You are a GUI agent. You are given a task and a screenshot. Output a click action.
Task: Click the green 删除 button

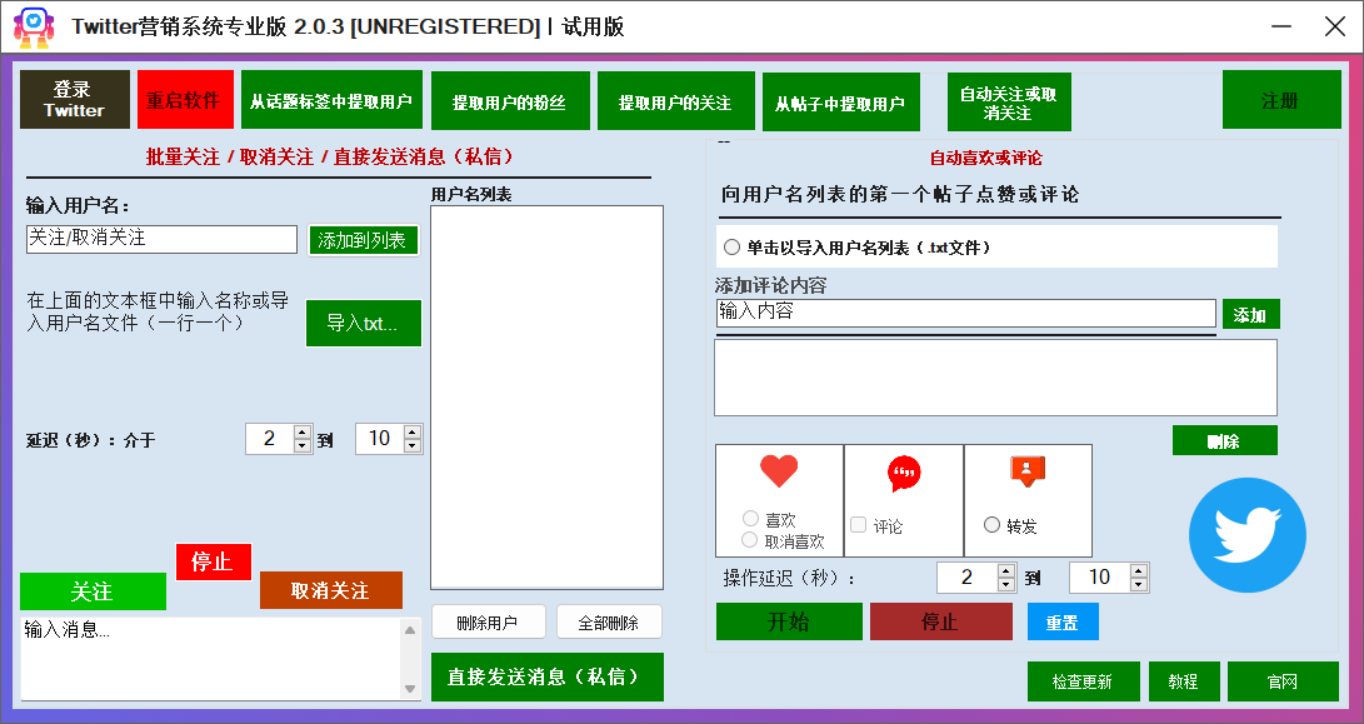click(x=1225, y=440)
